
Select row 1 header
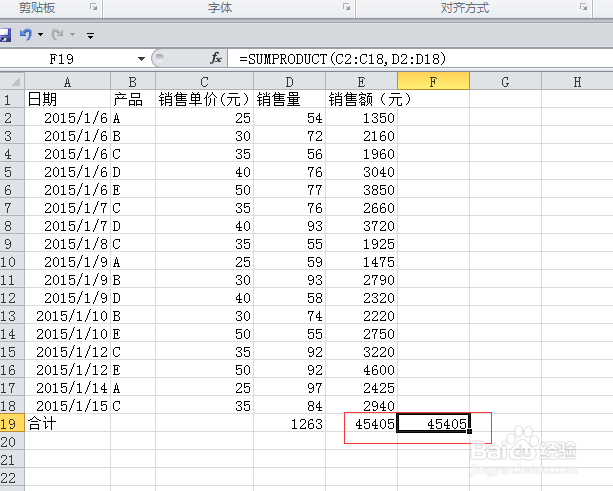click(x=12, y=99)
